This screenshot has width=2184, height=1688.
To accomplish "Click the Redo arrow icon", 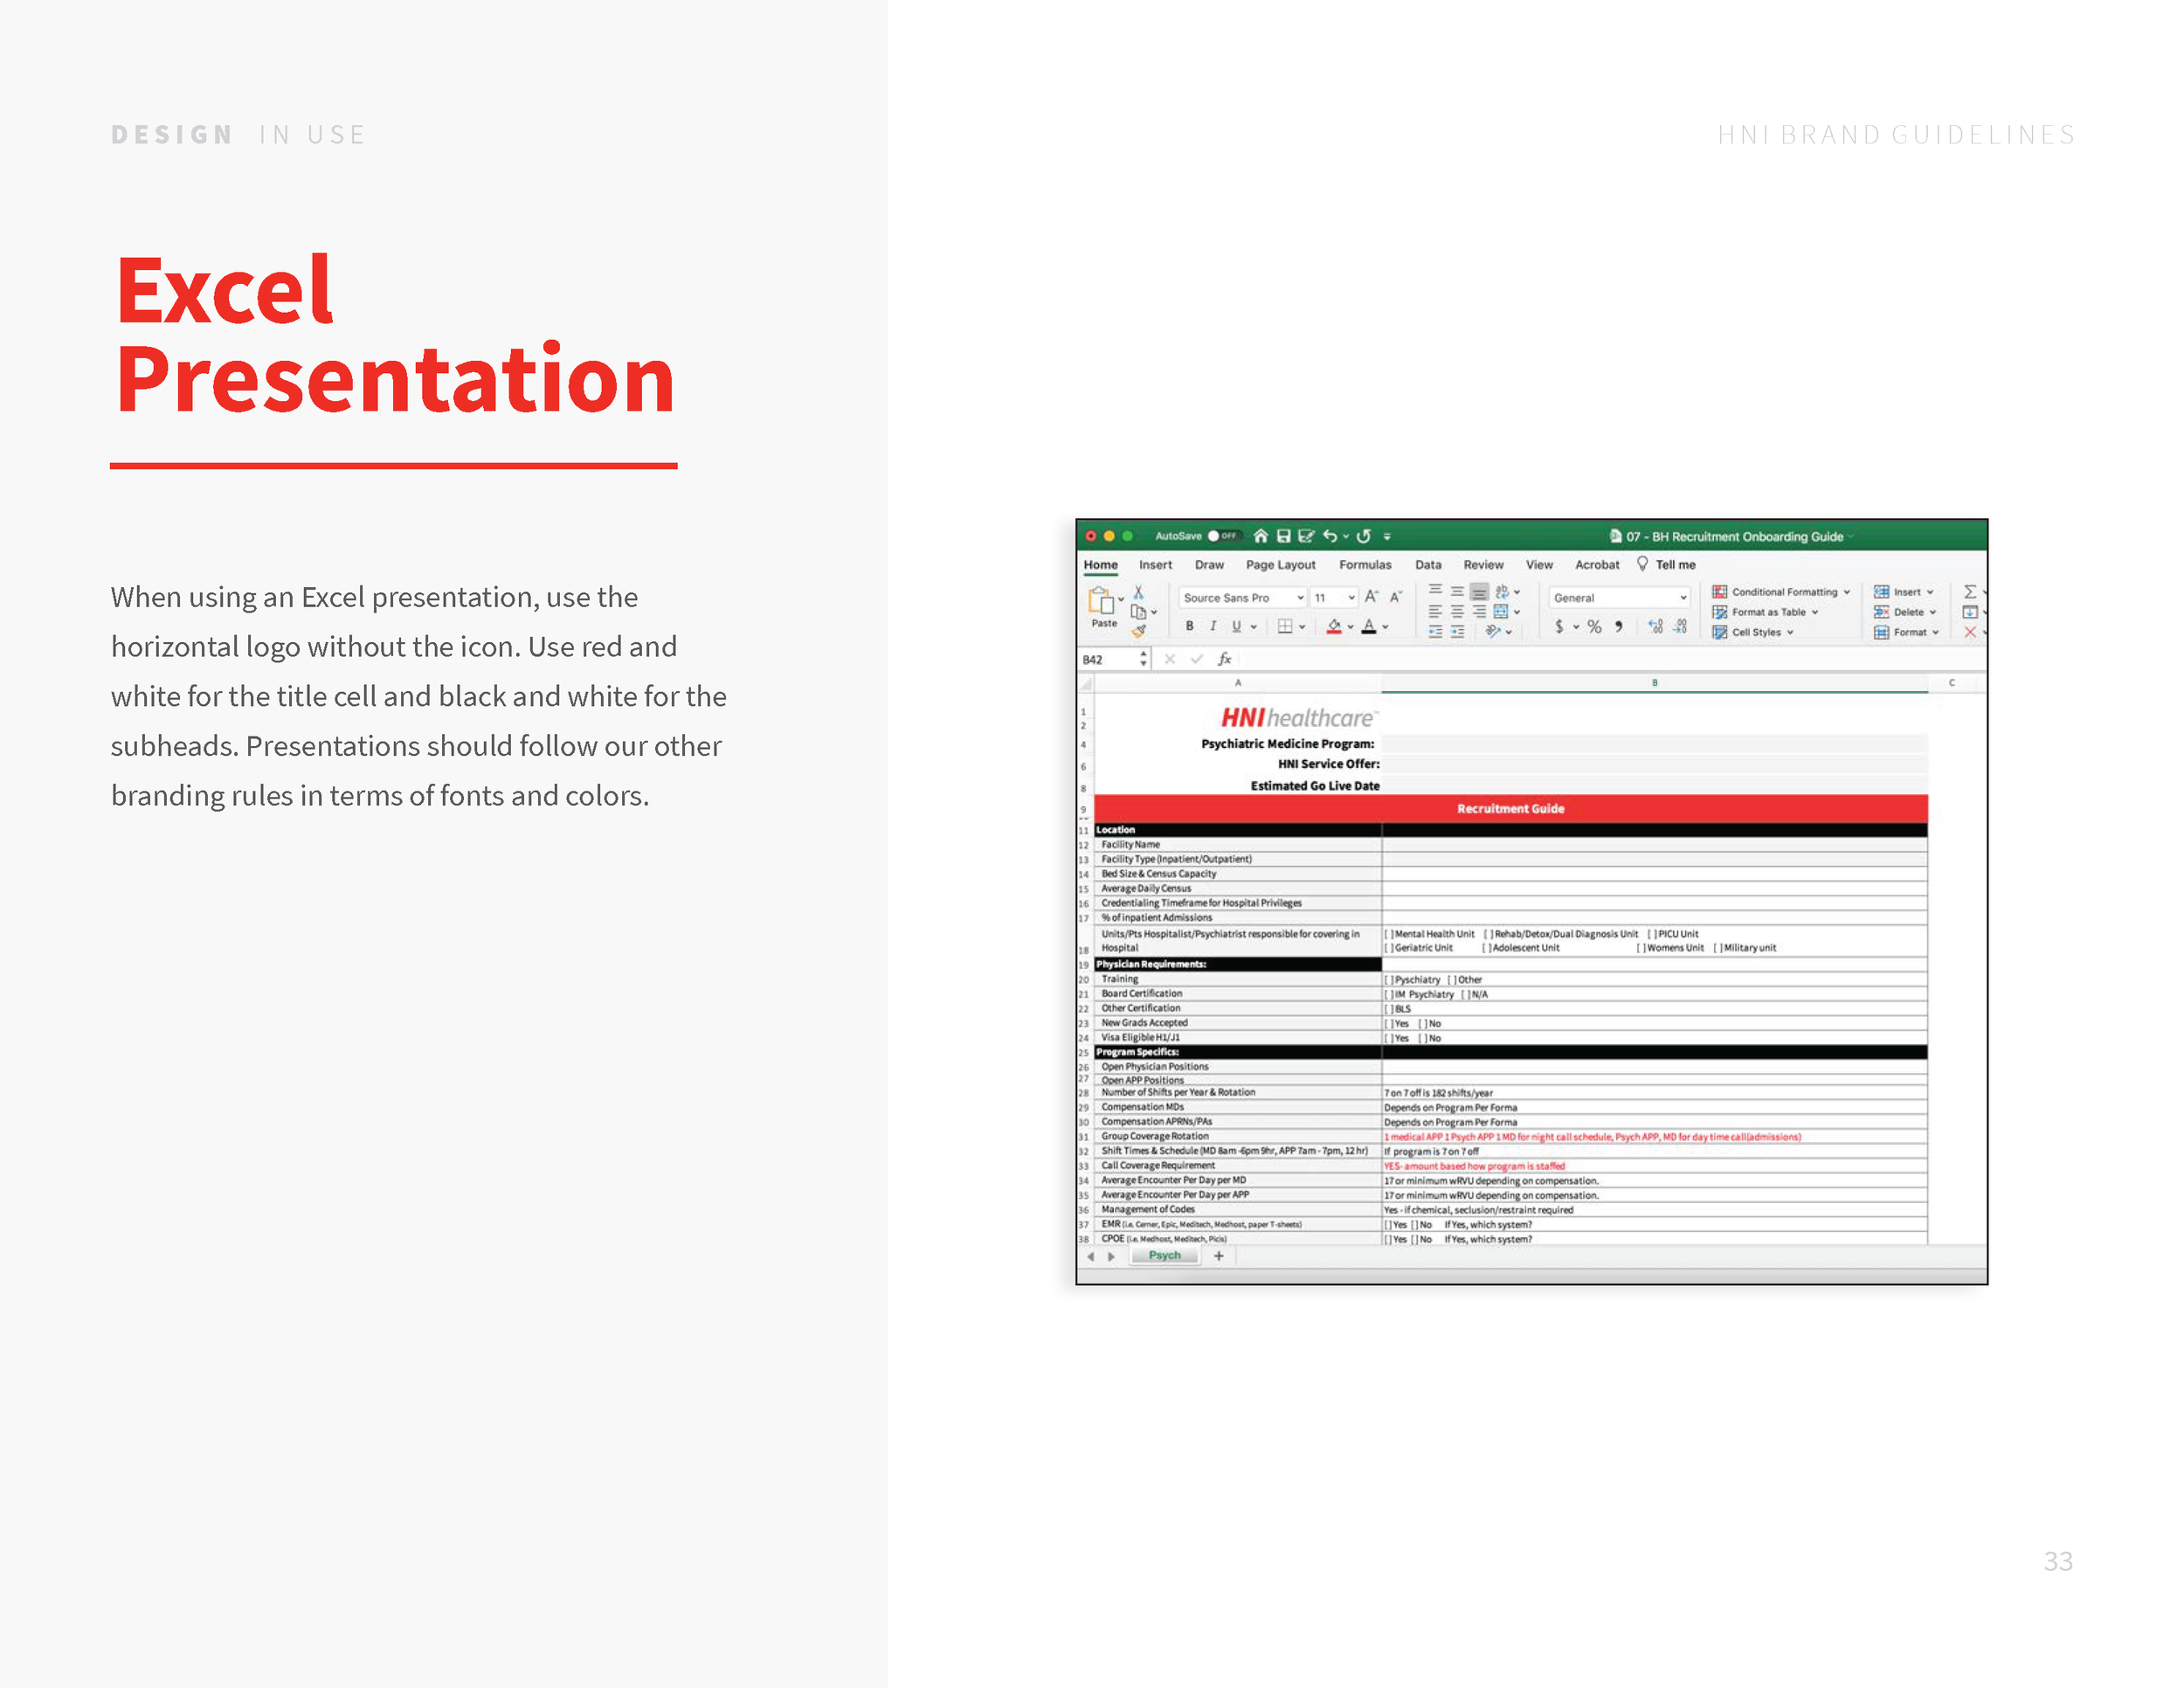I will [1363, 536].
